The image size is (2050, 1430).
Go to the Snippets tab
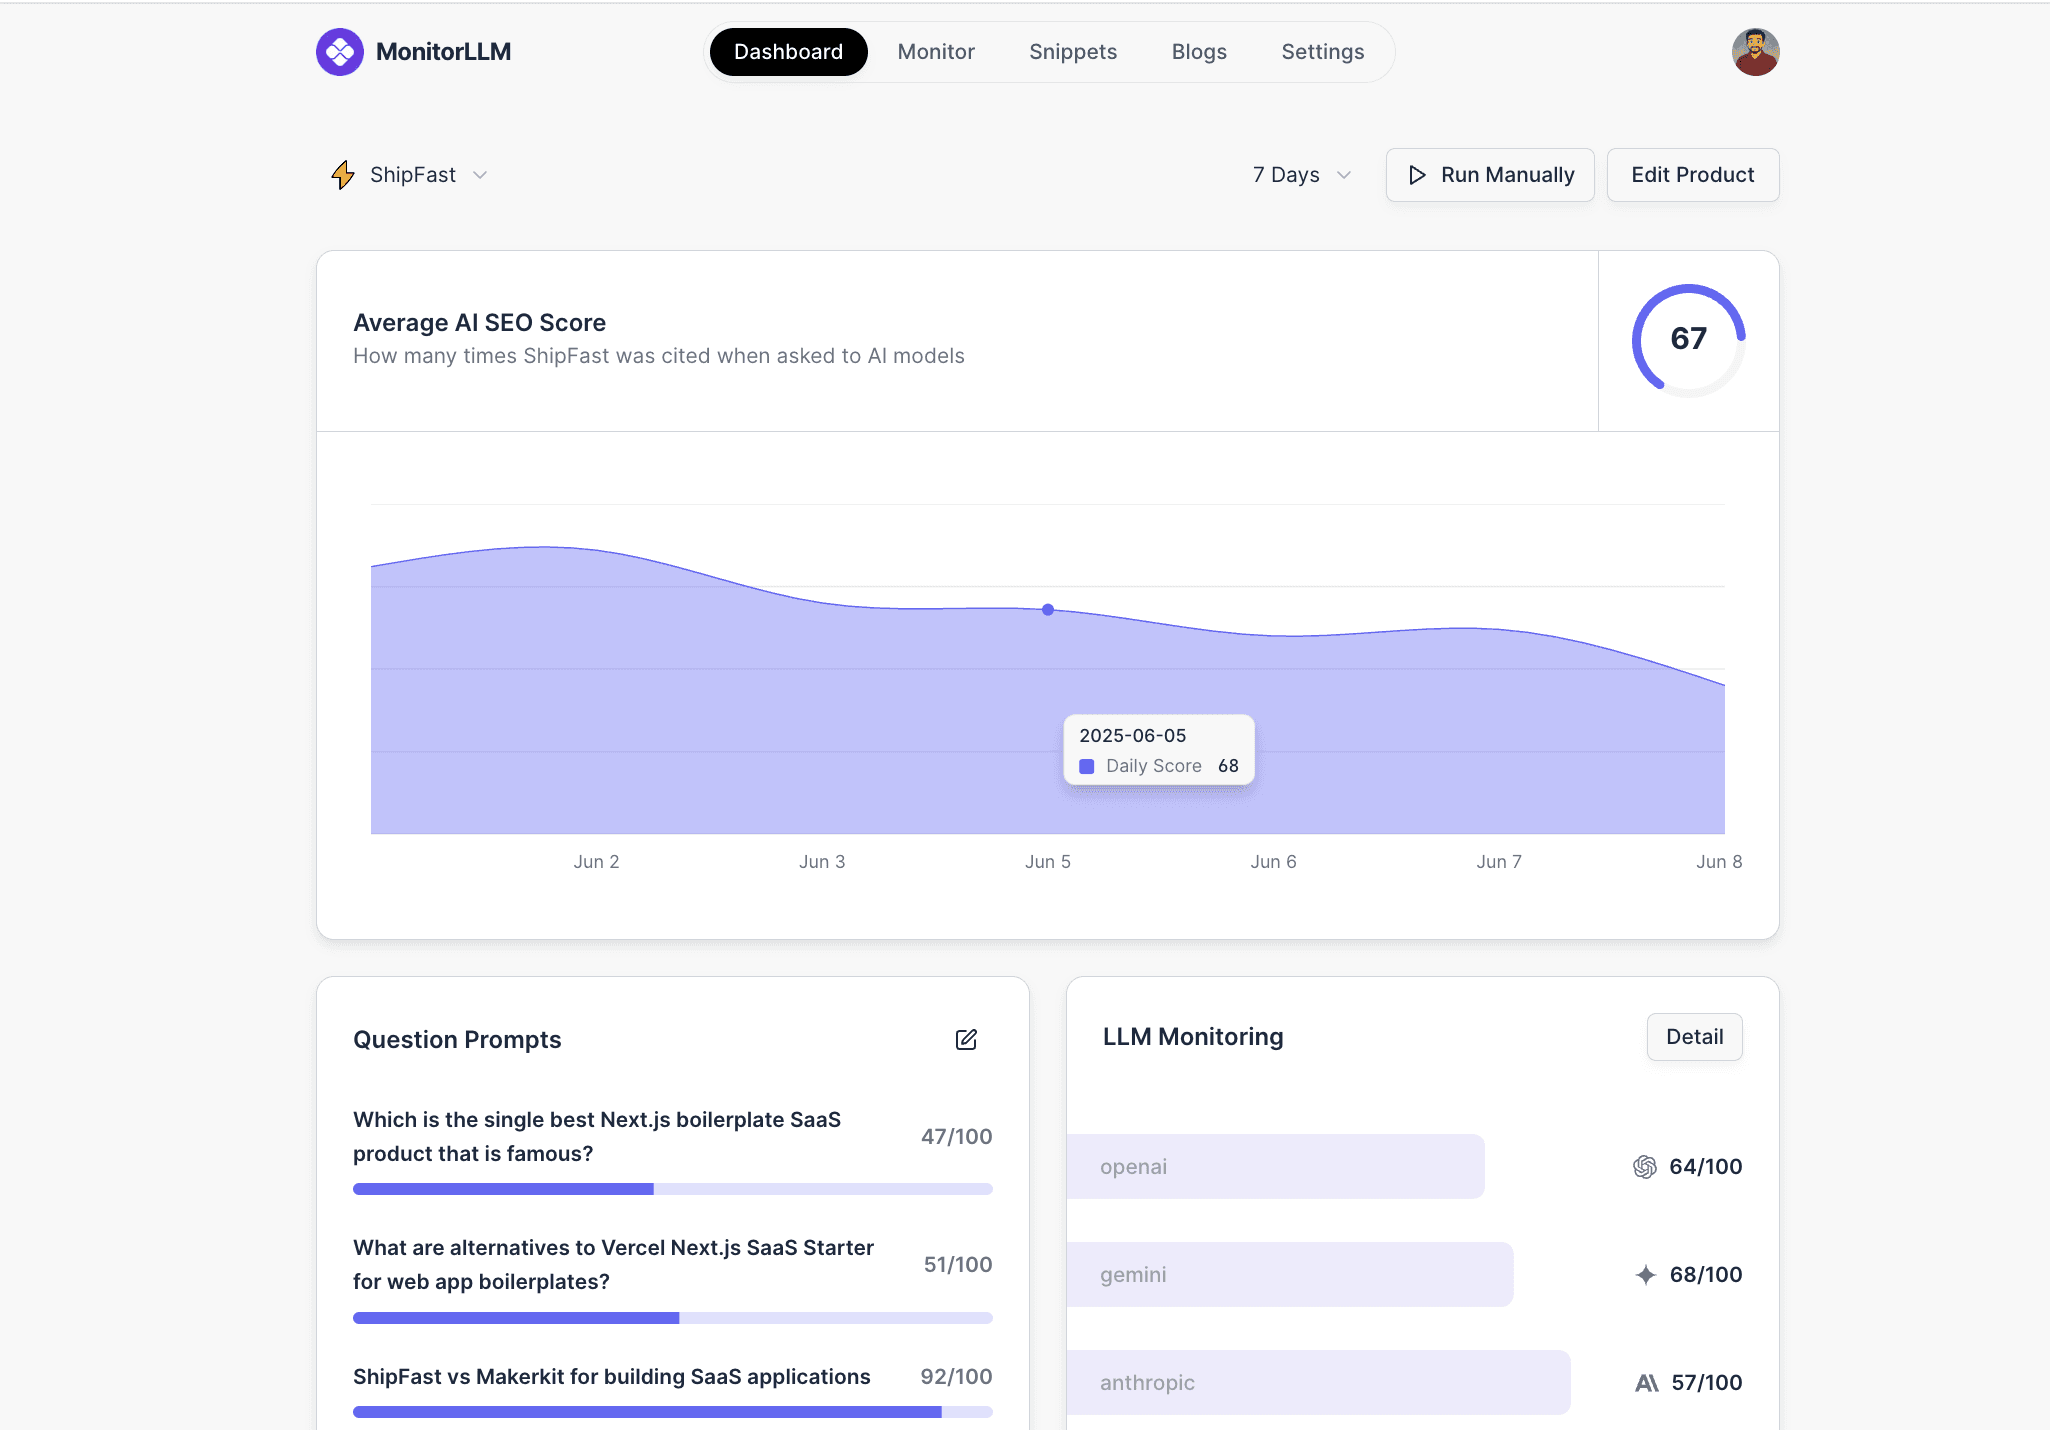coord(1073,52)
